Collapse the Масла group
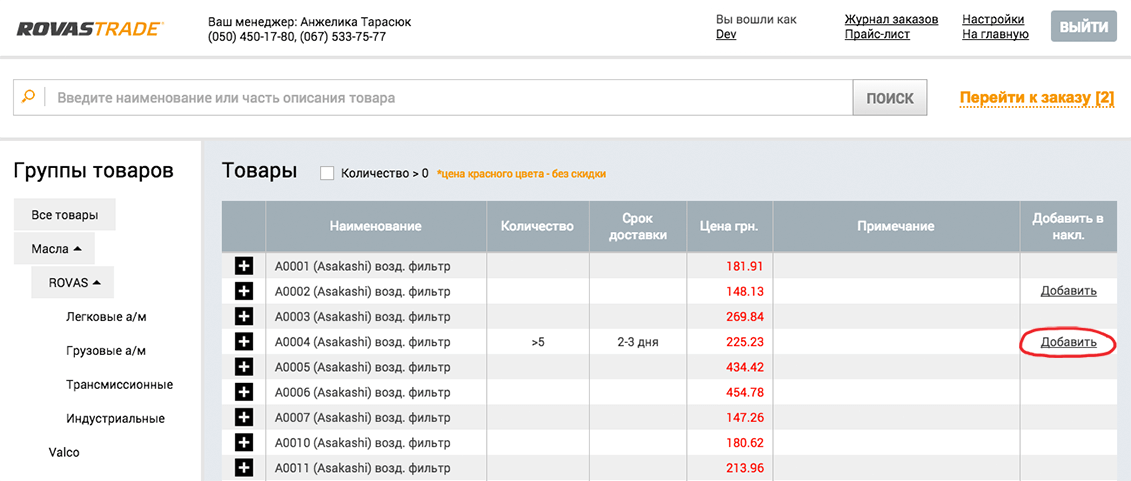 [x=54, y=249]
